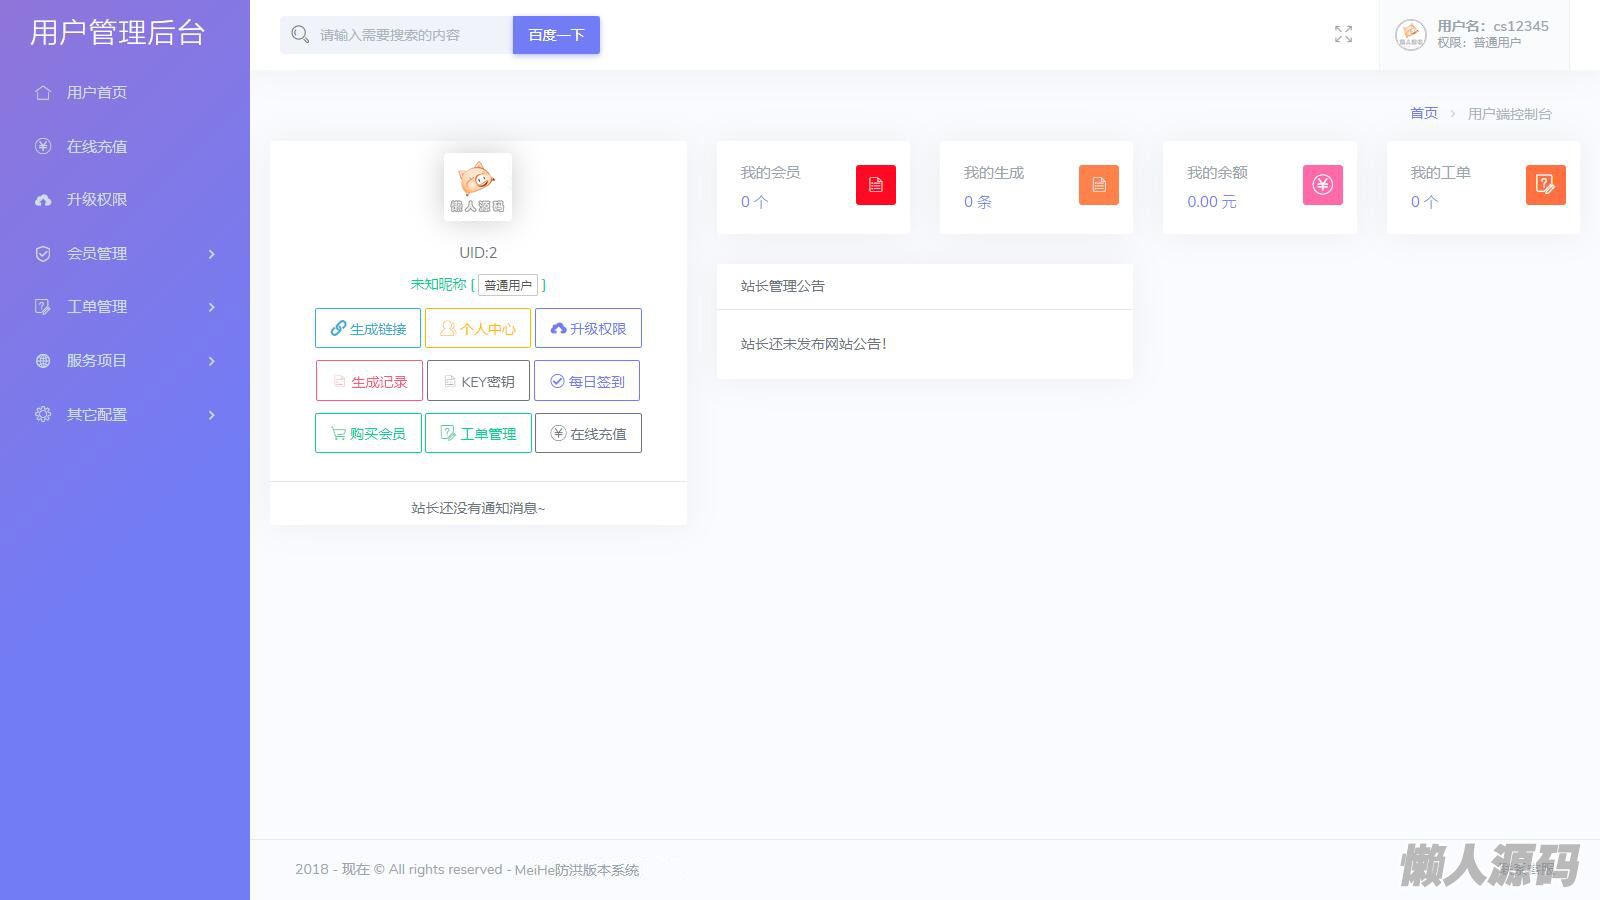Click the pink 我的余额 yen icon
Viewport: 1600px width, 900px height.
click(1322, 185)
